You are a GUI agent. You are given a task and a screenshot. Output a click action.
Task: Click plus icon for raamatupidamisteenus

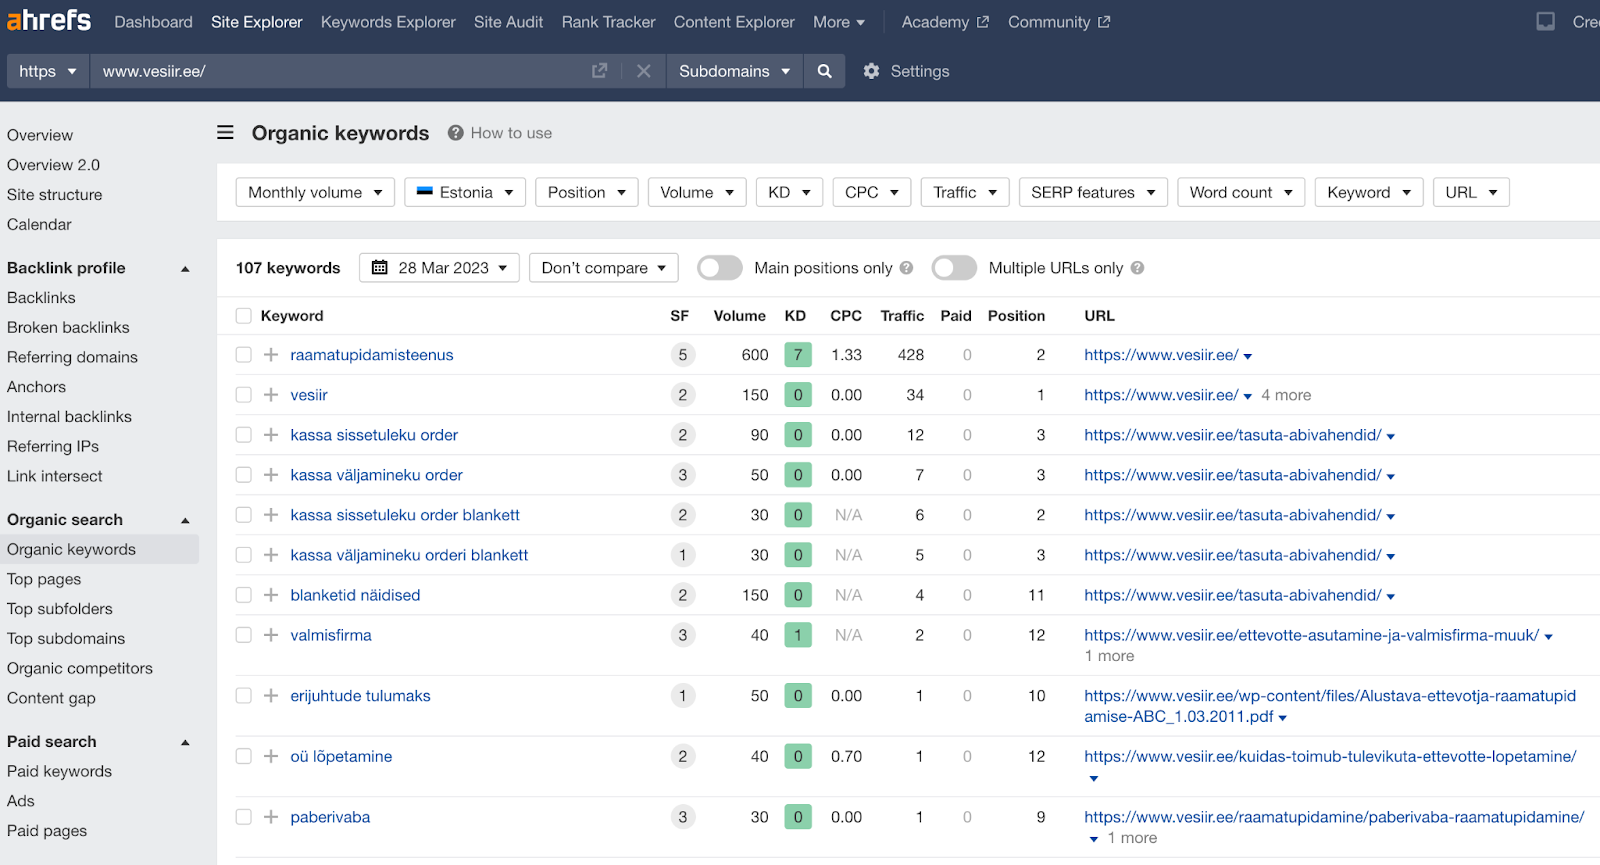pos(271,355)
